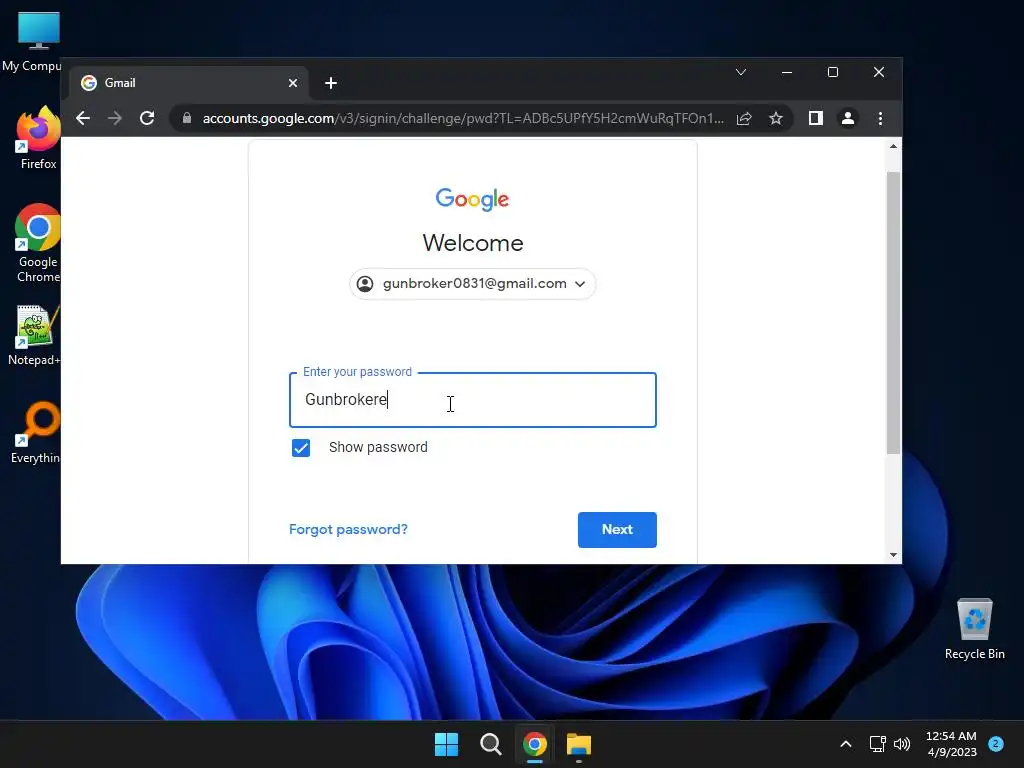Switch to the Gmail tab
Viewport: 1024px width, 768px height.
point(189,83)
